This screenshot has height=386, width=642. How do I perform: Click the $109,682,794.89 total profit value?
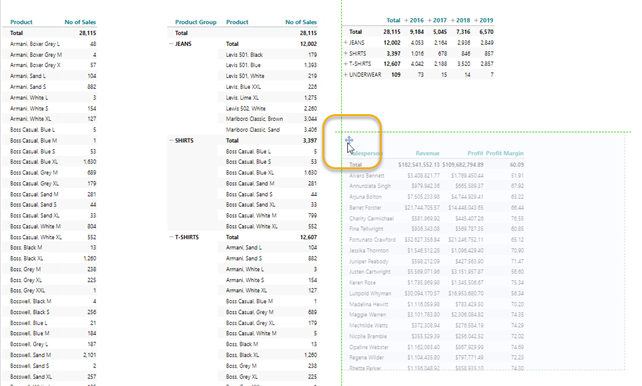tap(463, 165)
